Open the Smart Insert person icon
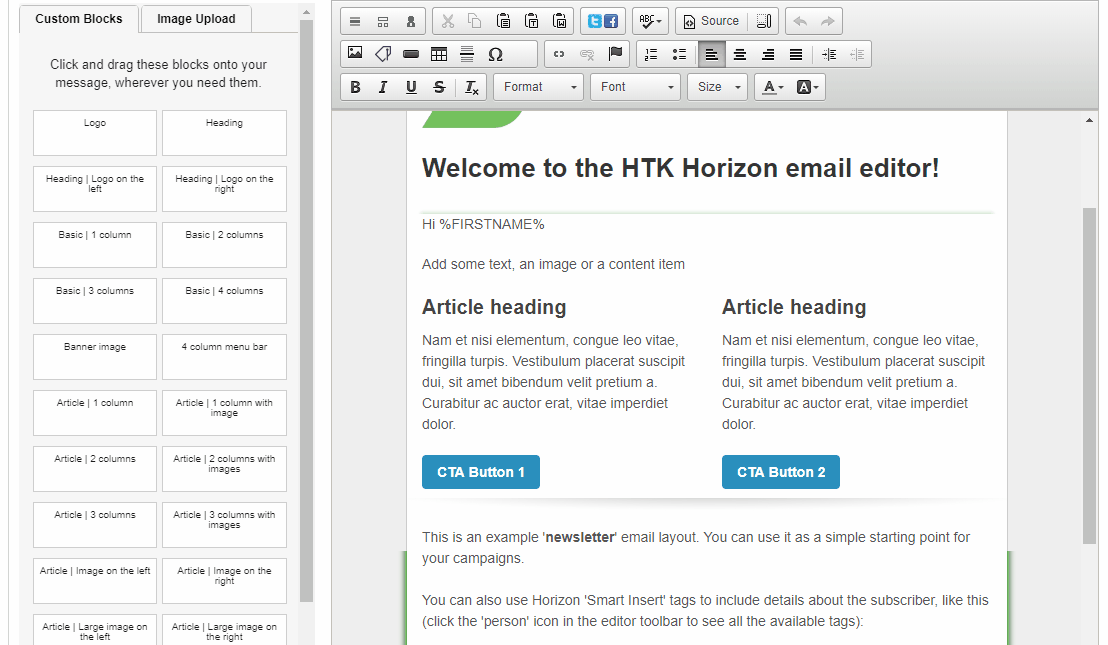 pos(409,21)
